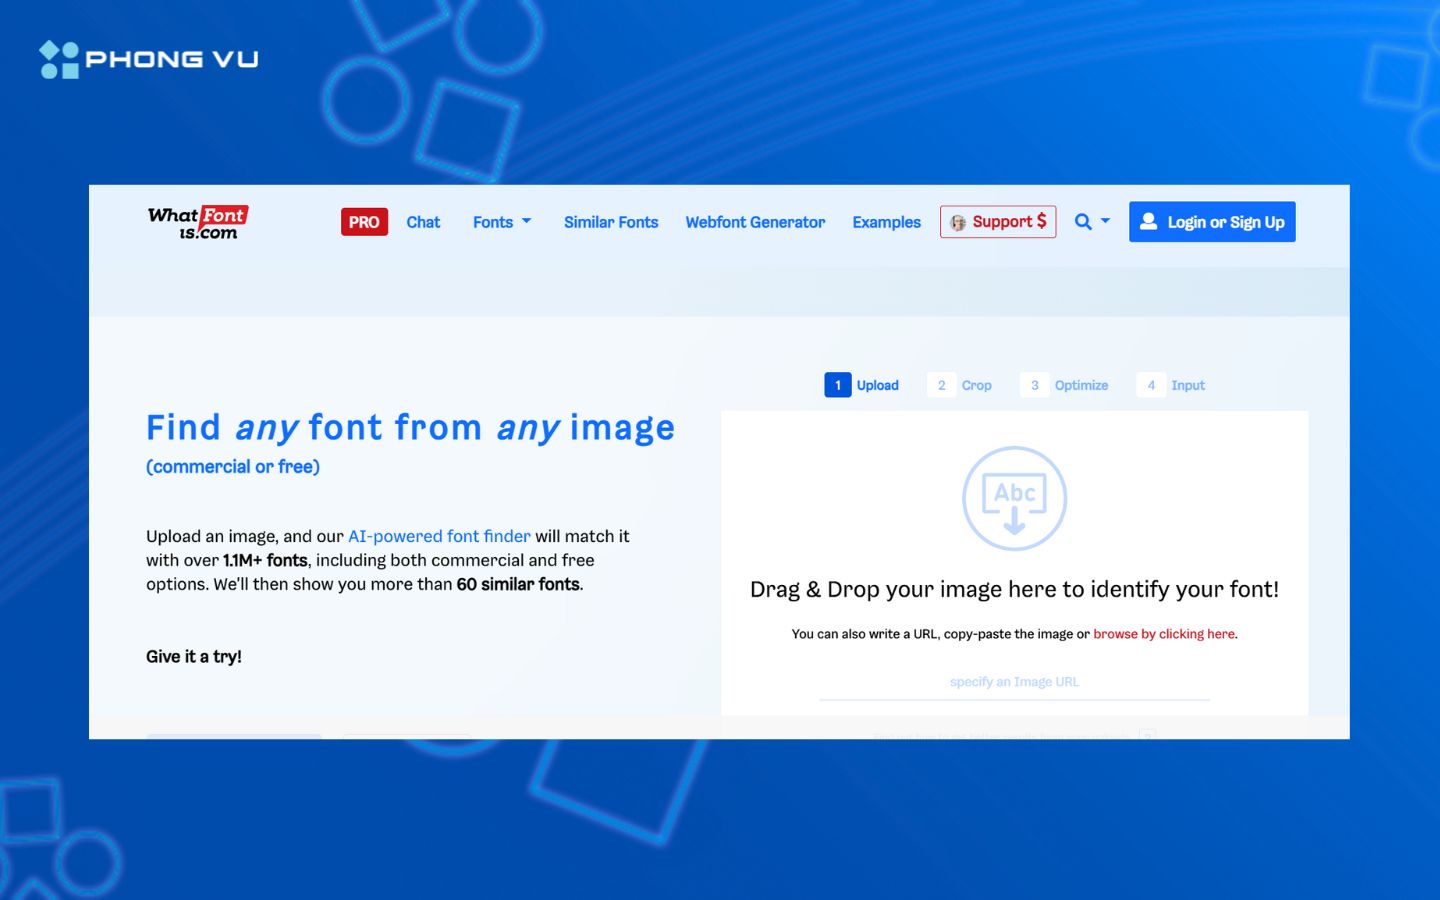Click the red PRO badge
The height and width of the screenshot is (900, 1440).
pos(363,221)
